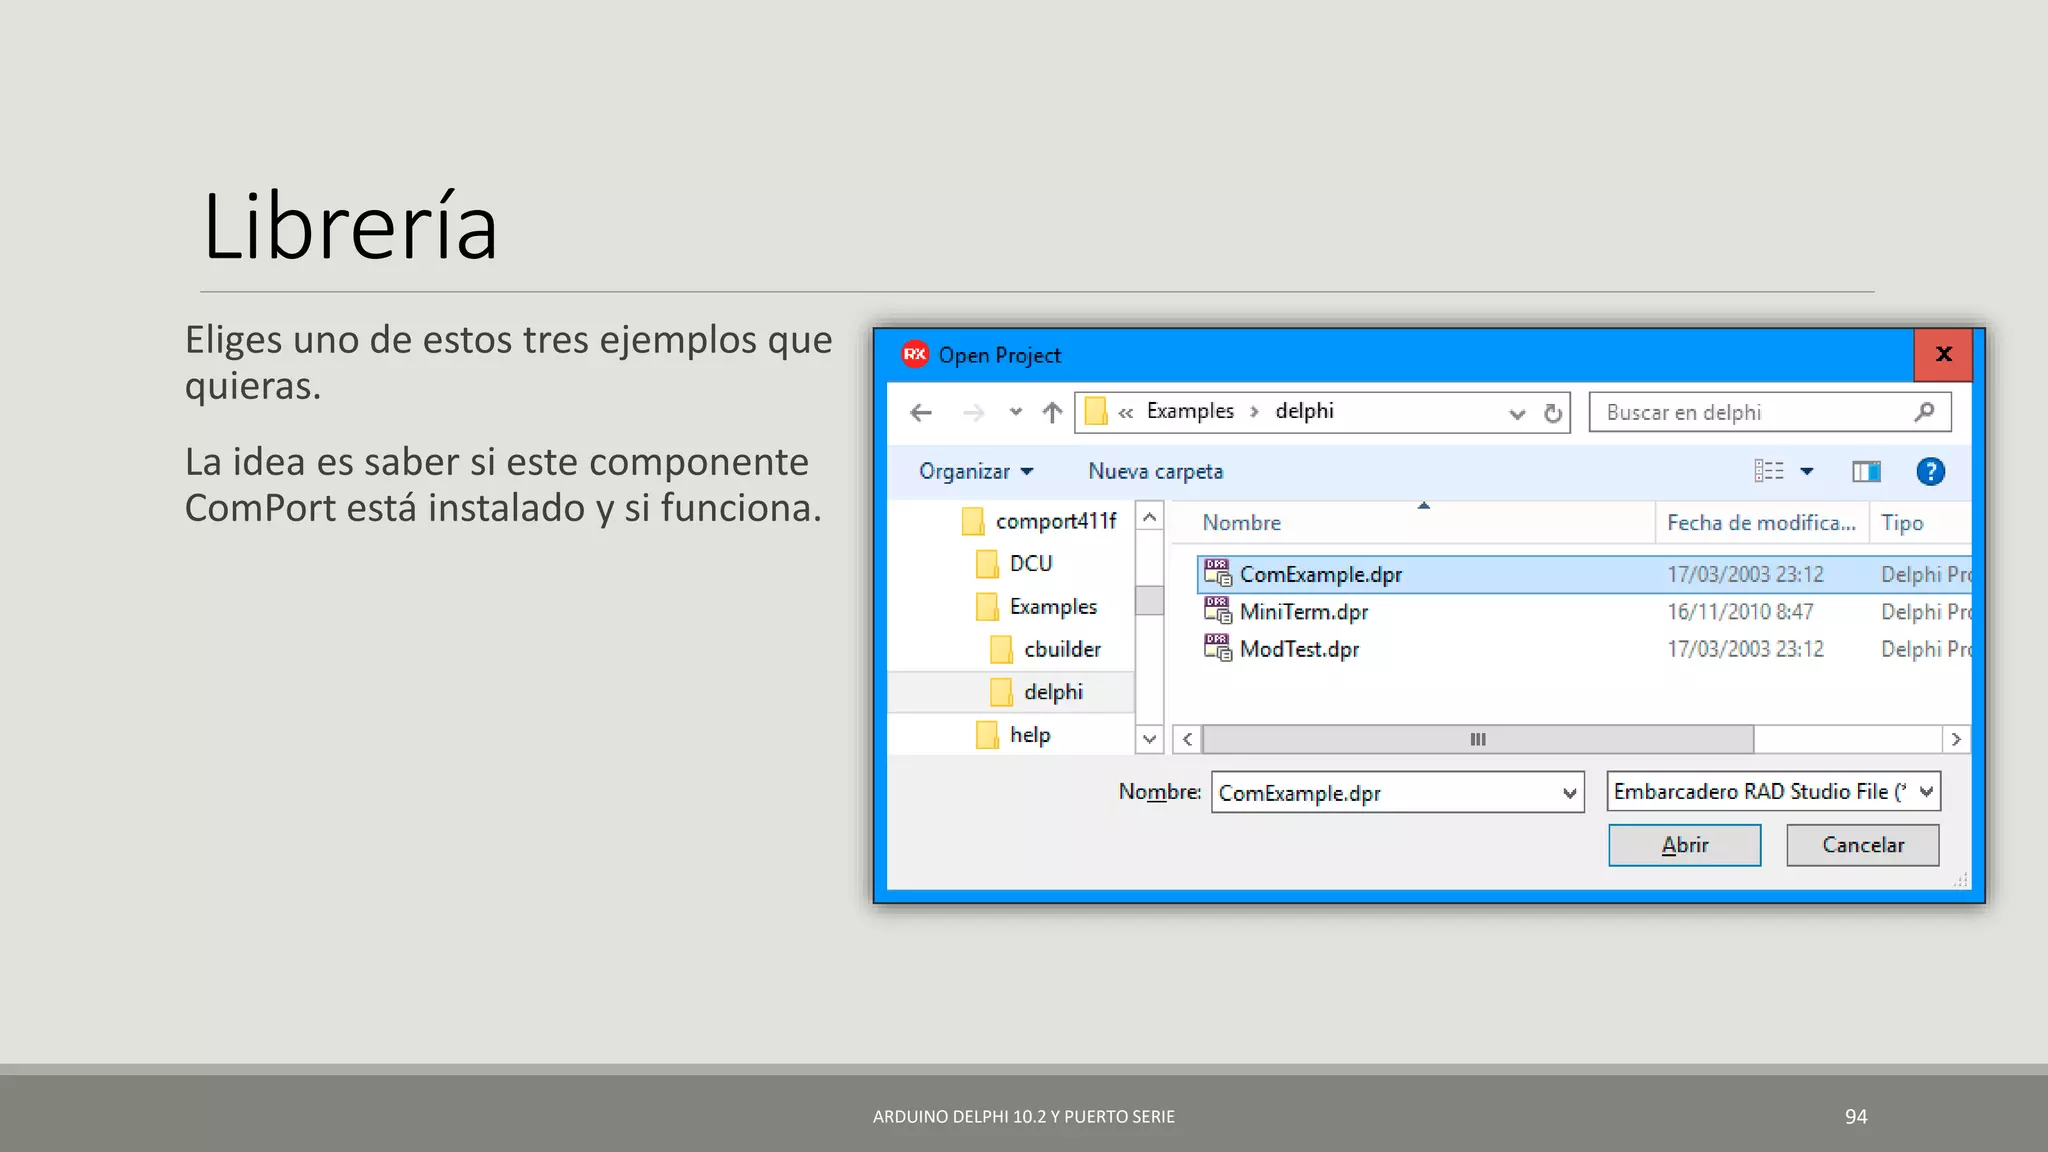This screenshot has width=2048, height=1152.
Task: Click the 16/11/2010 8:47 date cell
Action: (1740, 612)
